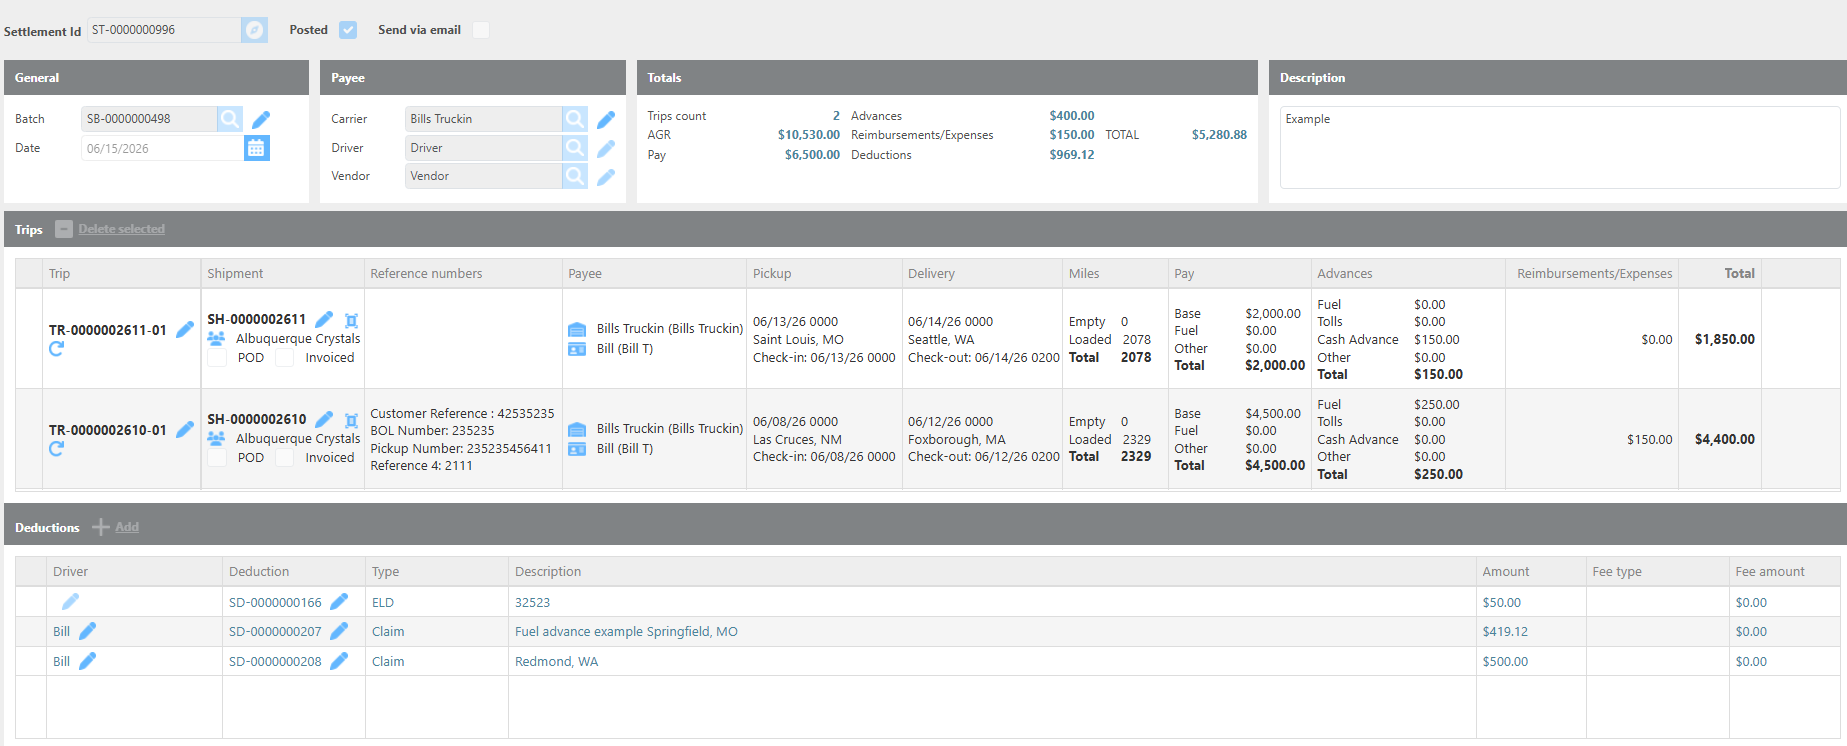This screenshot has width=1847, height=746.
Task: Edit deduction SD-0000000207 pencil icon
Action: coord(339,631)
